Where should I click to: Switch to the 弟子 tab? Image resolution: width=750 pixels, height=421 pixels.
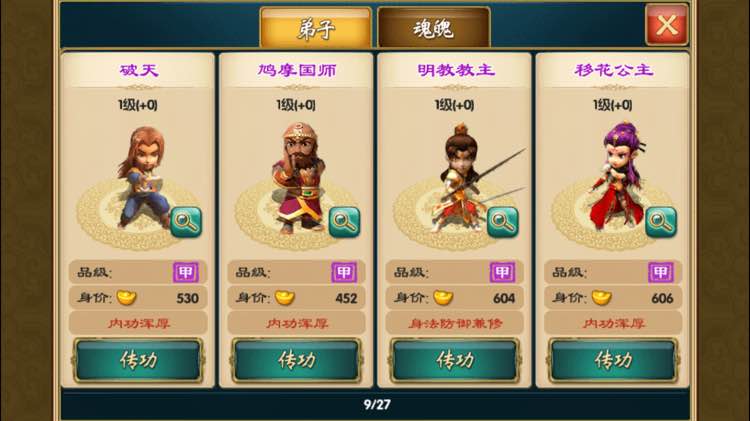[x=316, y=28]
